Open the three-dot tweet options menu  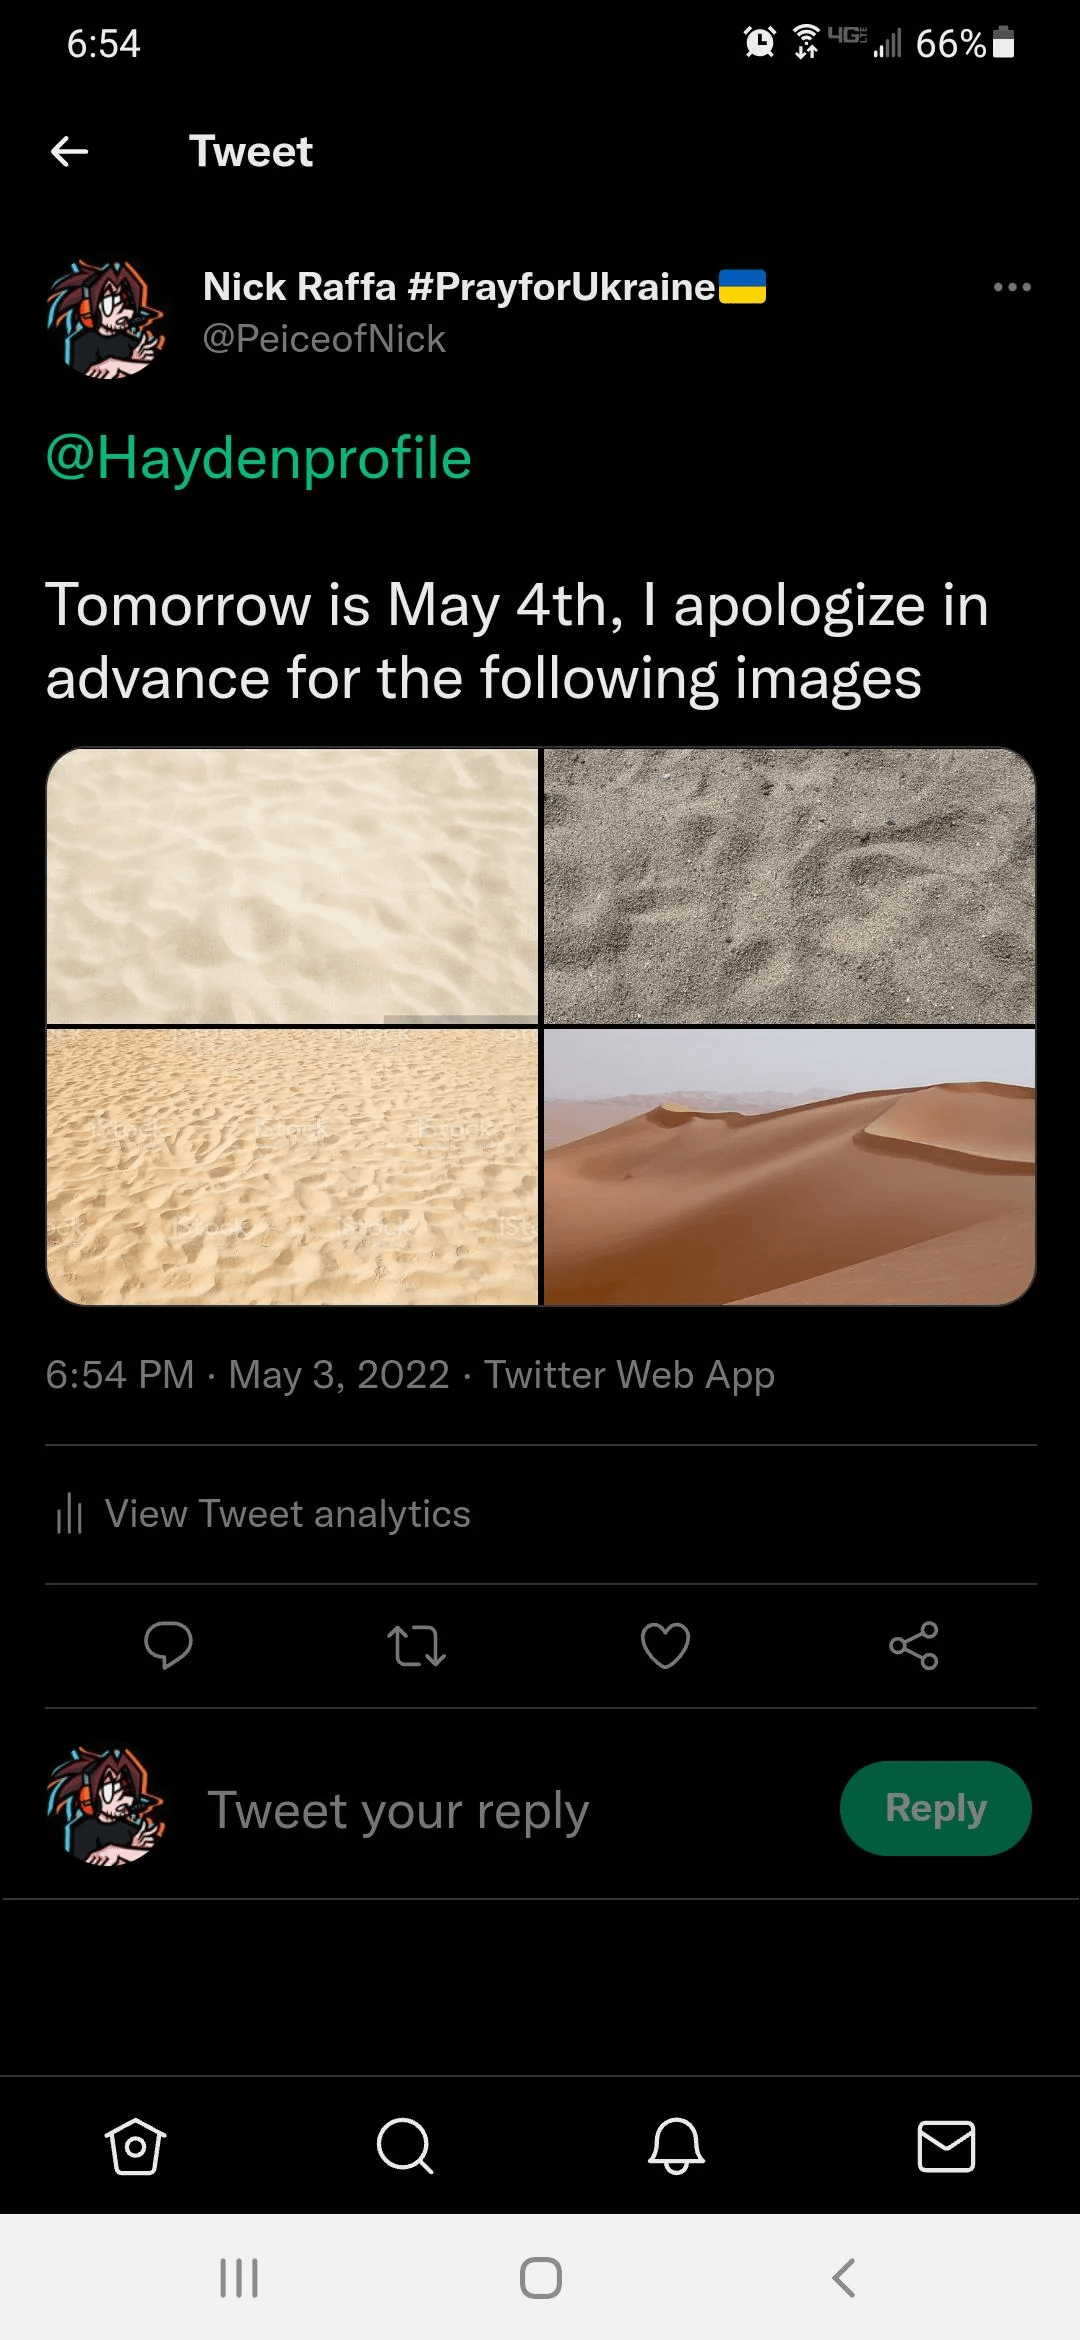click(1012, 287)
